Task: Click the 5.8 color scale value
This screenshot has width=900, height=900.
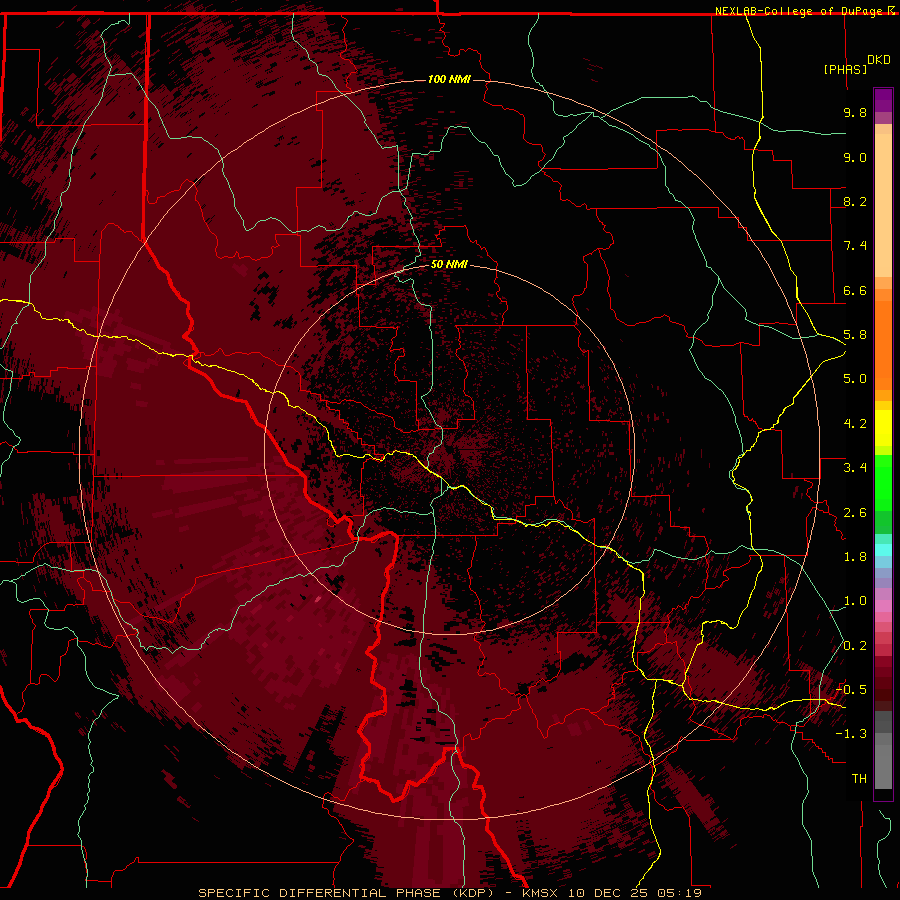Action: (855, 335)
